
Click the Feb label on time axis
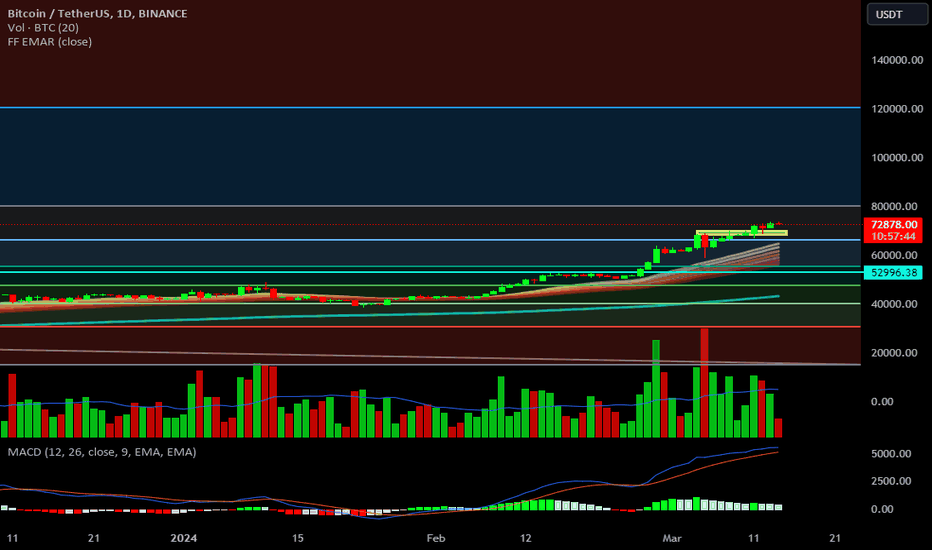[x=436, y=538]
